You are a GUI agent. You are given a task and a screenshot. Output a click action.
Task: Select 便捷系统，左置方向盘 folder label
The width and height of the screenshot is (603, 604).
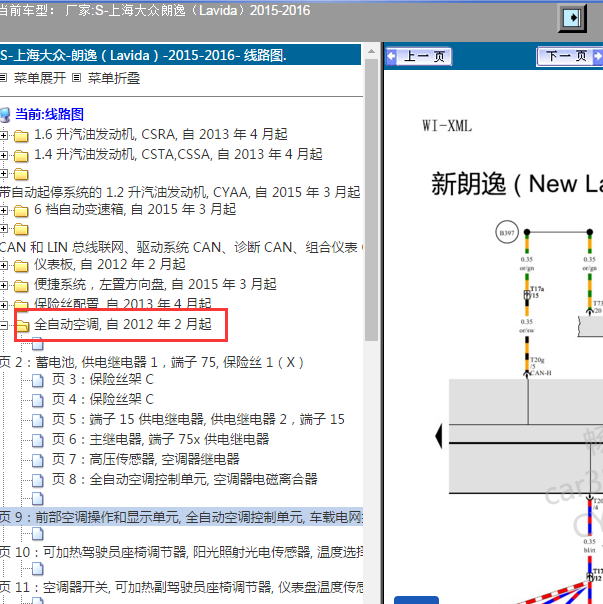pyautogui.click(x=155, y=284)
